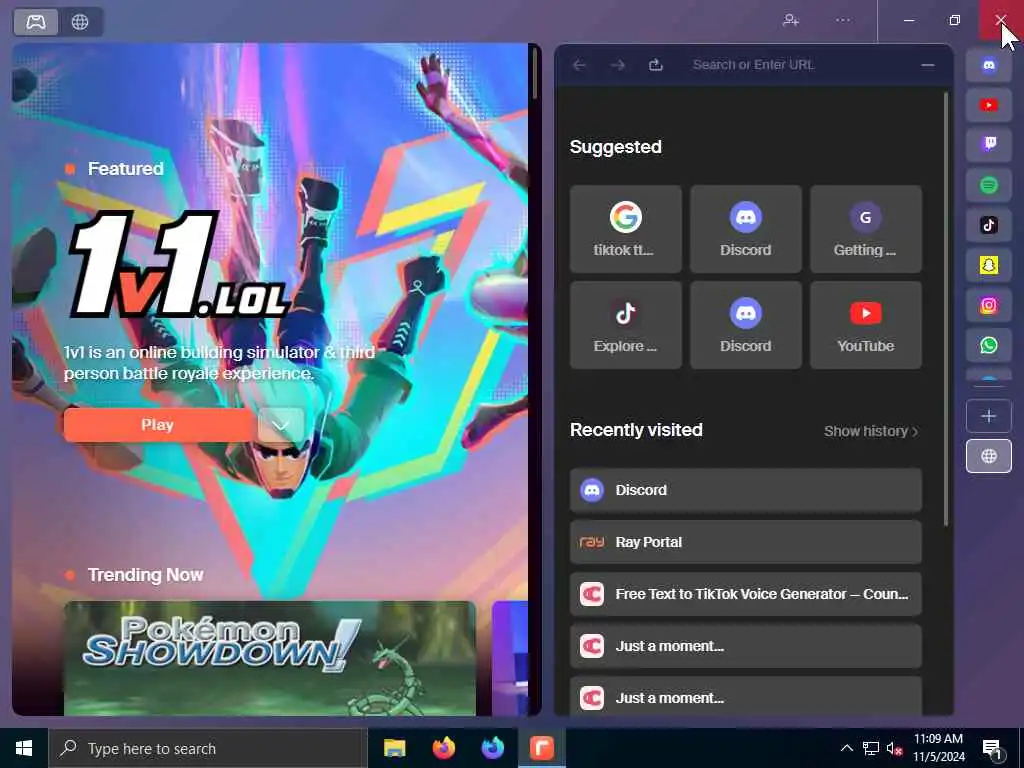
Task: Click the games panel vertical scrollbar
Action: tap(534, 72)
